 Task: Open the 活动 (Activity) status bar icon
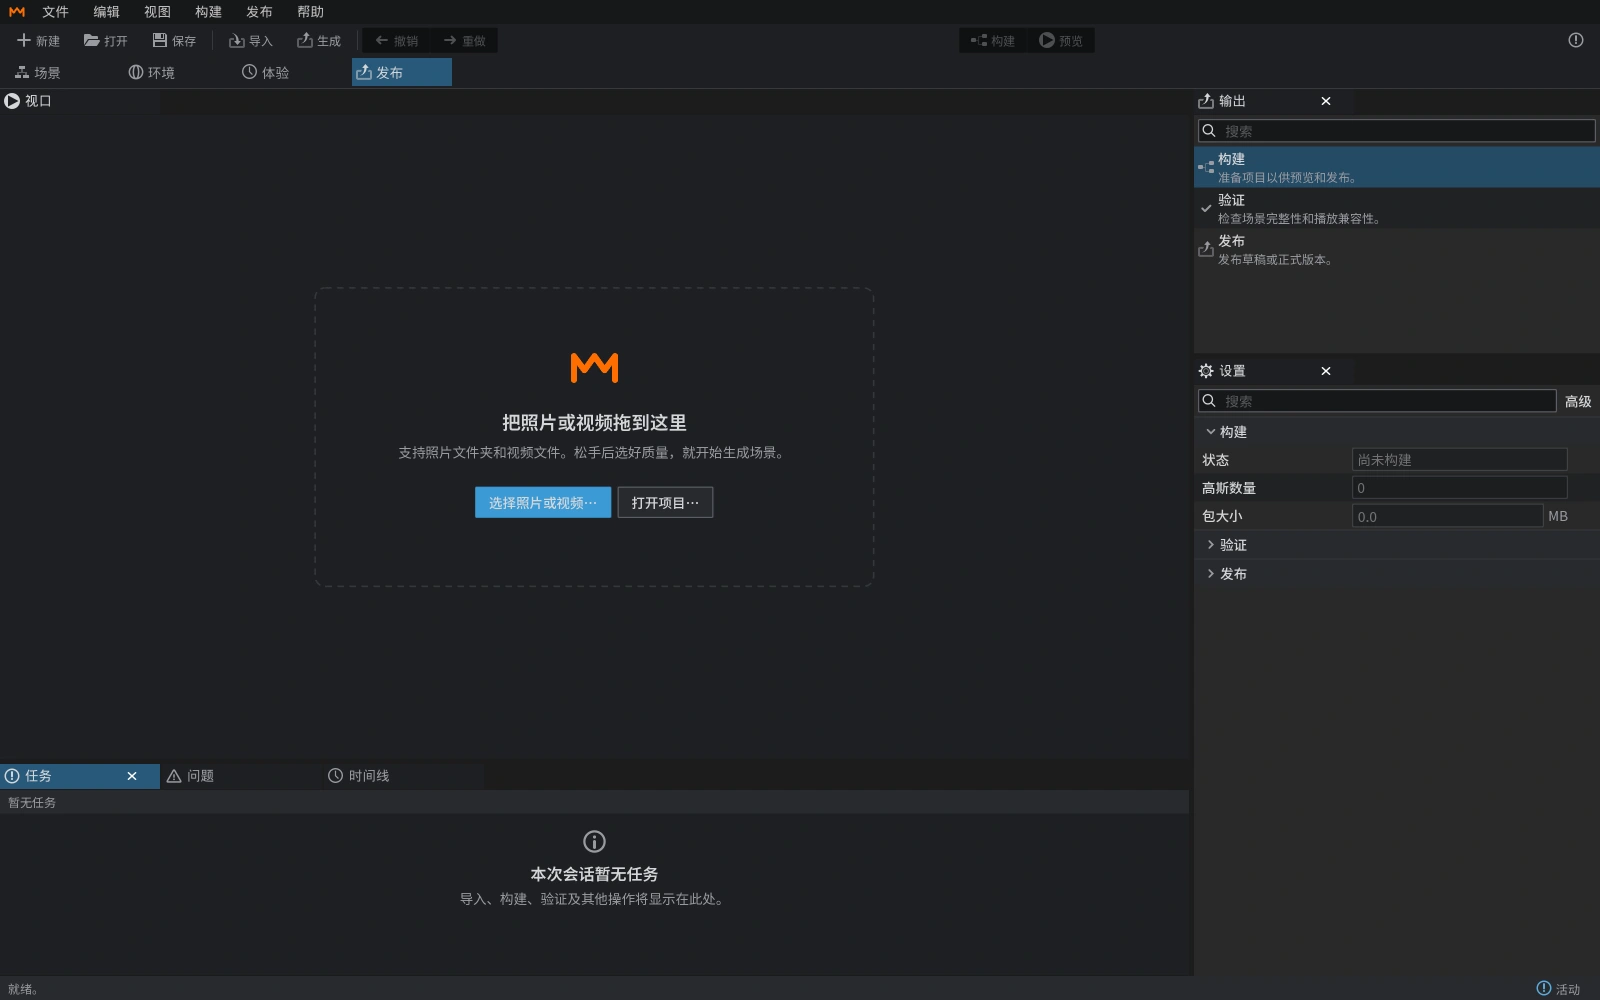point(1544,988)
